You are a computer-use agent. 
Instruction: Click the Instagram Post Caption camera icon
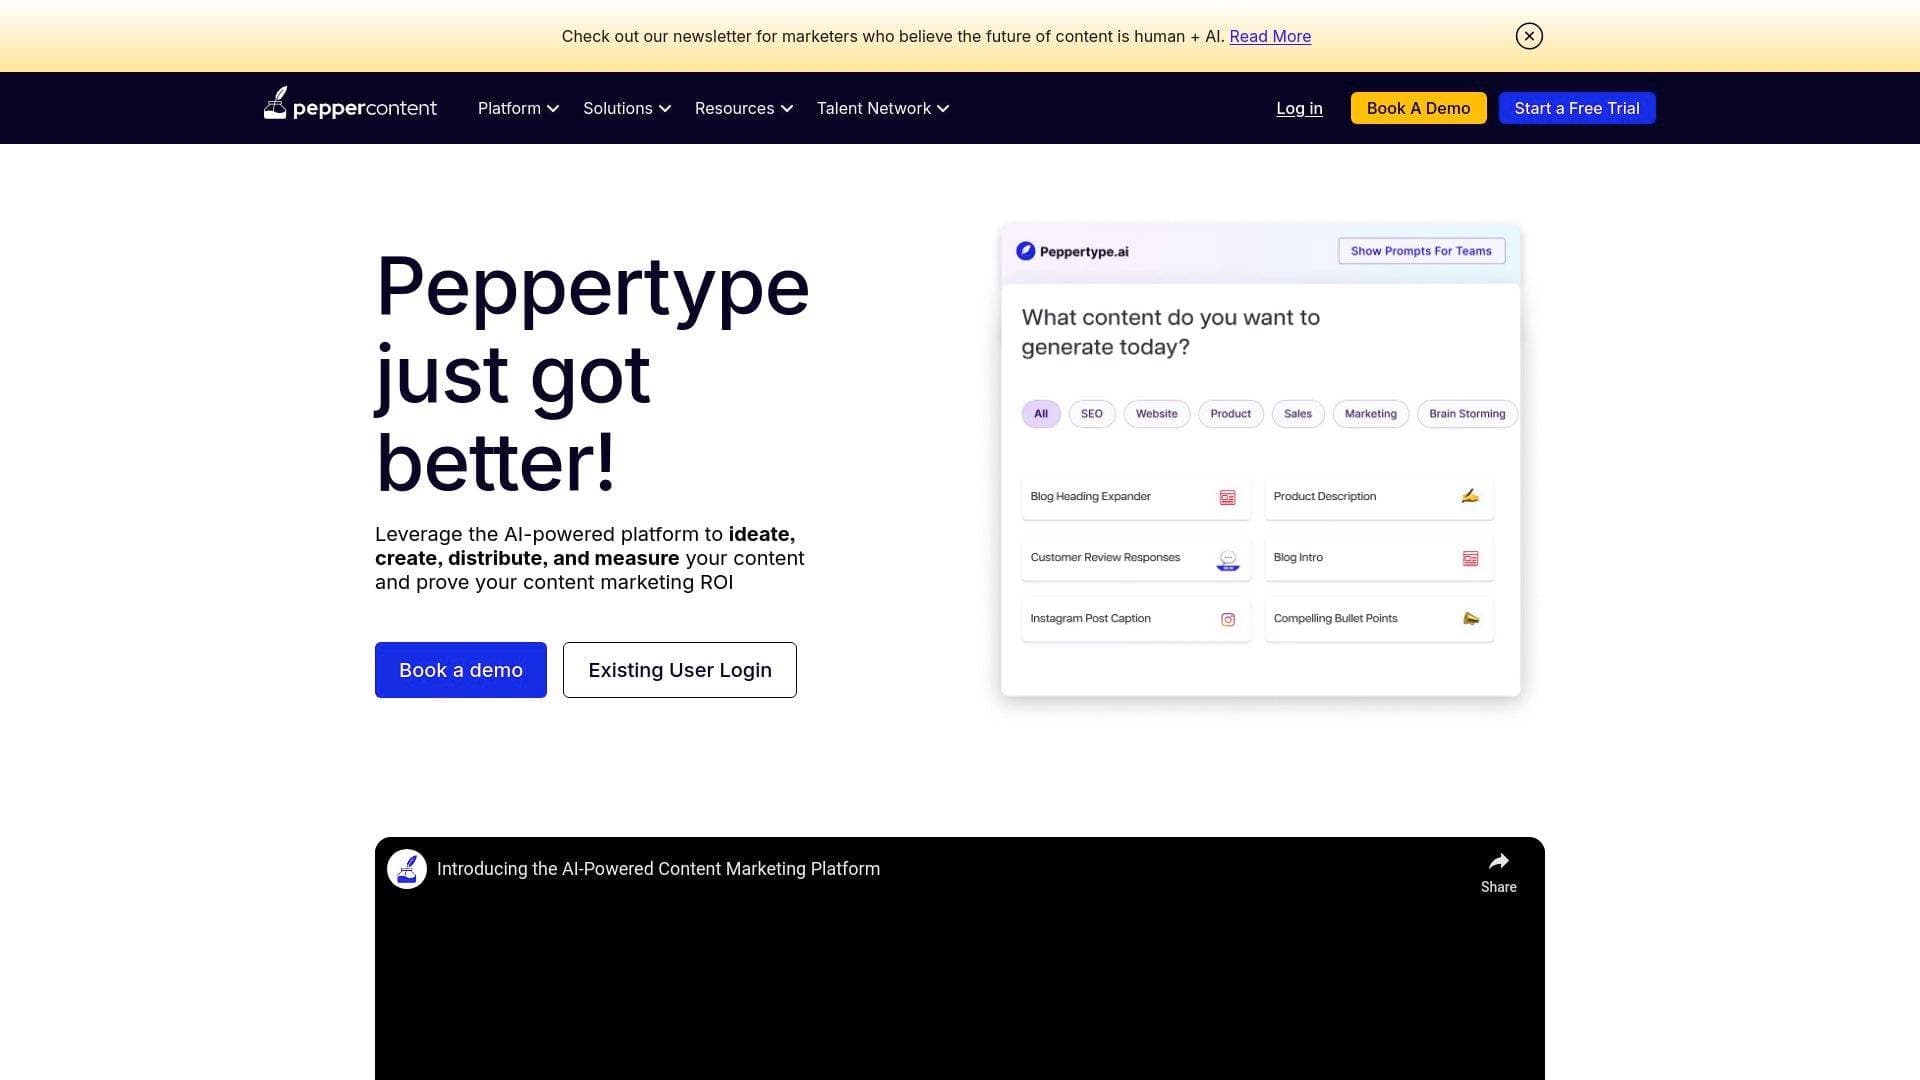pos(1227,619)
